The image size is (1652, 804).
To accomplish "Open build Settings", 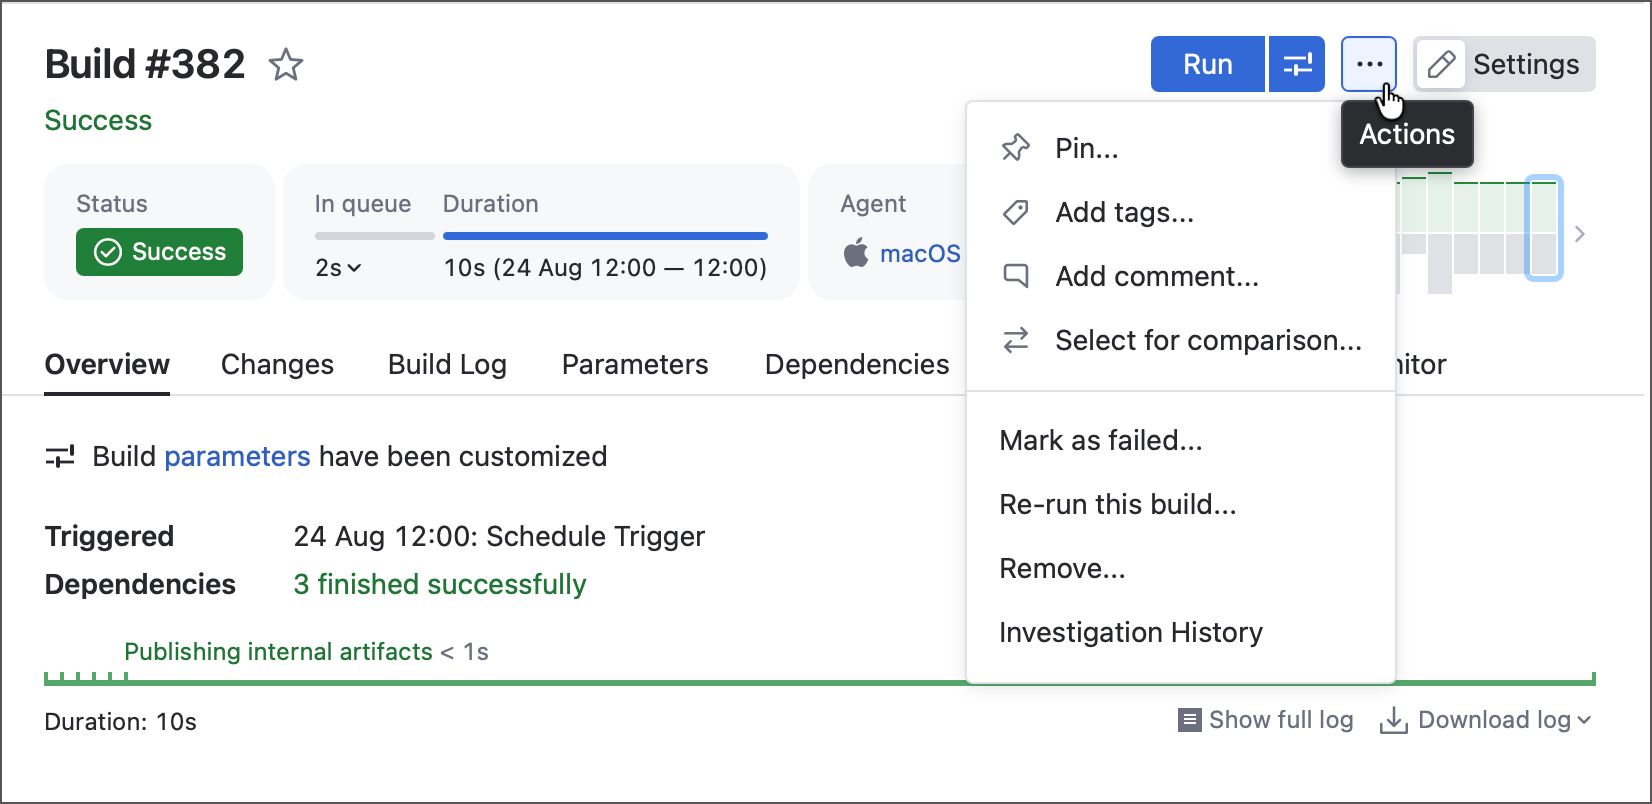I will (x=1504, y=64).
